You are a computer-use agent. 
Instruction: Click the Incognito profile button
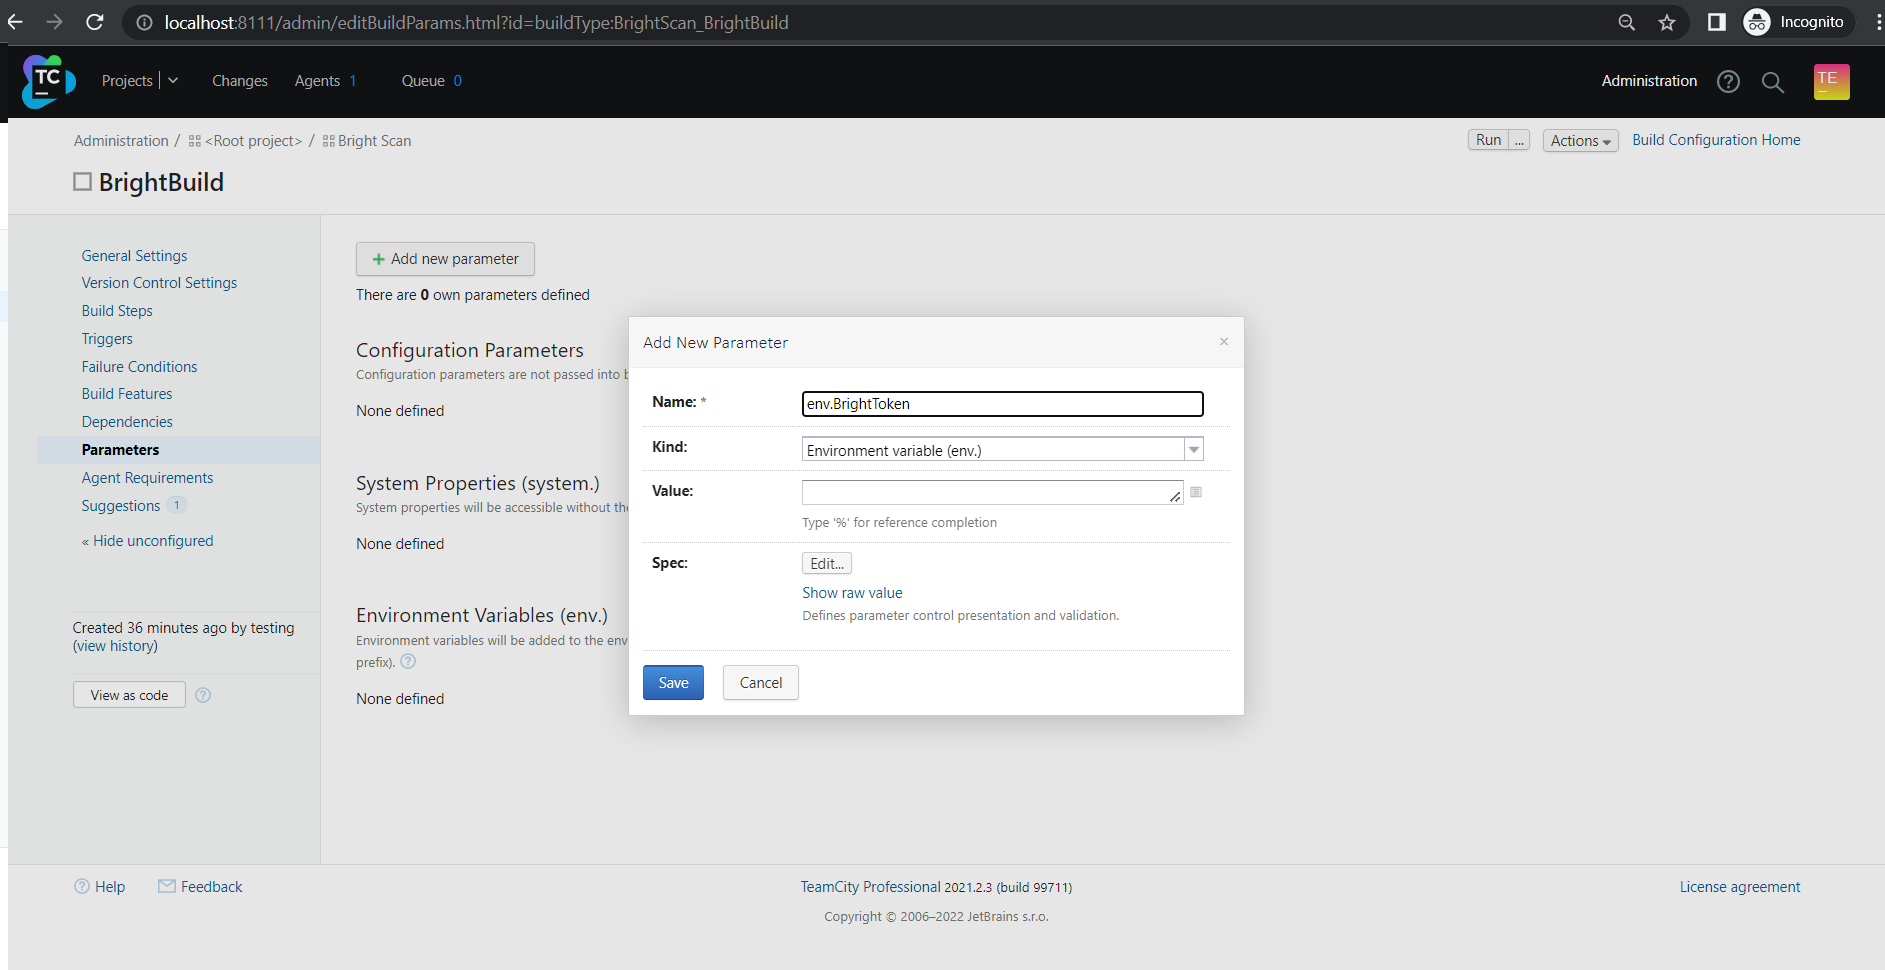coord(1798,22)
